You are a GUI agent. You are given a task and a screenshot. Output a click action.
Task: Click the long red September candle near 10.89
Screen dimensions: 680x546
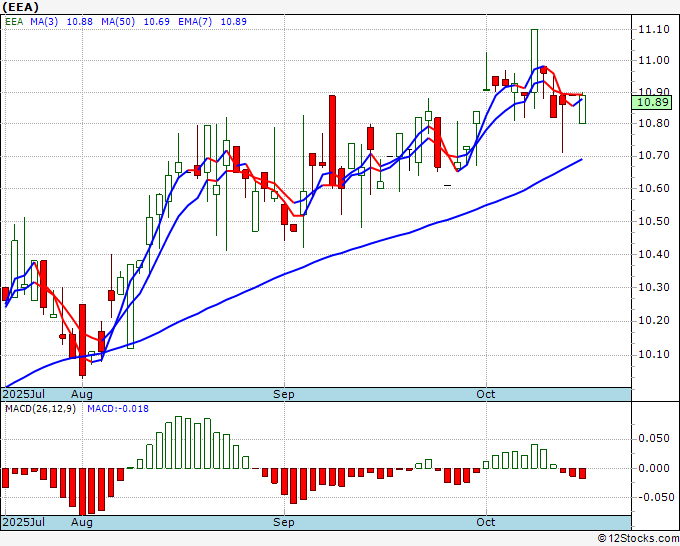coord(332,141)
